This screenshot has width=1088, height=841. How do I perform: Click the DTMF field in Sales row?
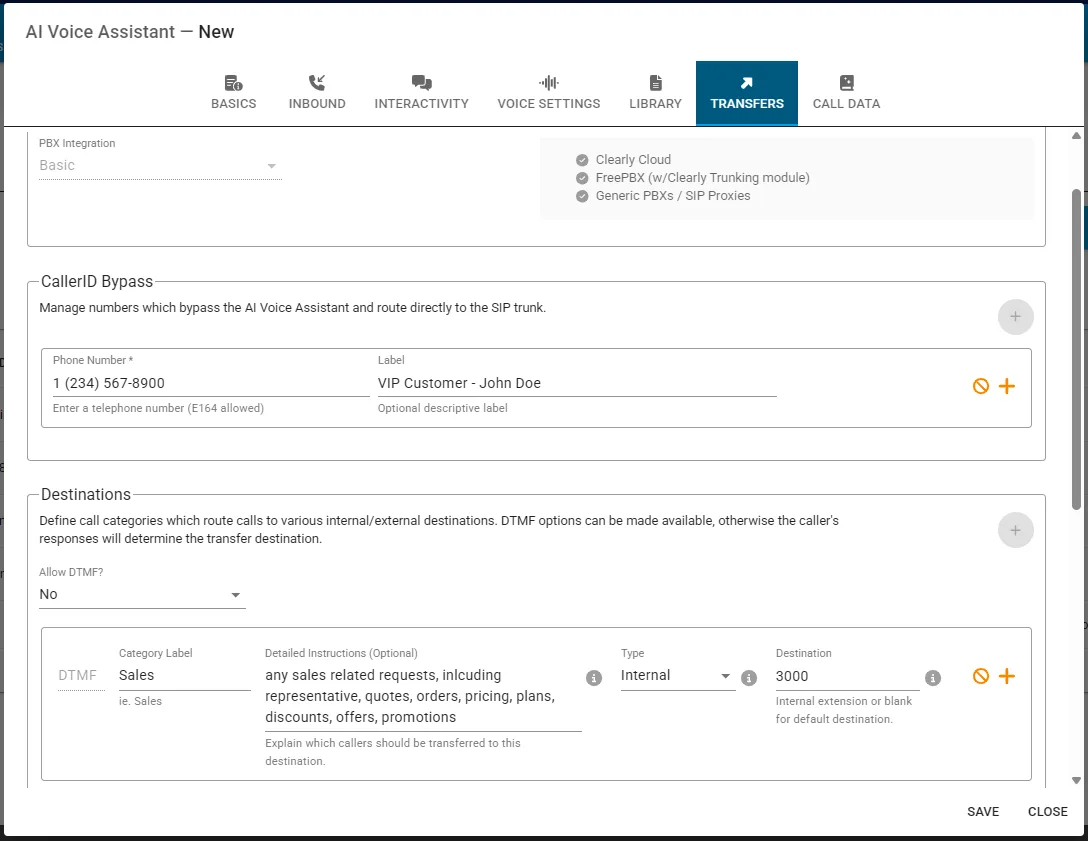81,676
